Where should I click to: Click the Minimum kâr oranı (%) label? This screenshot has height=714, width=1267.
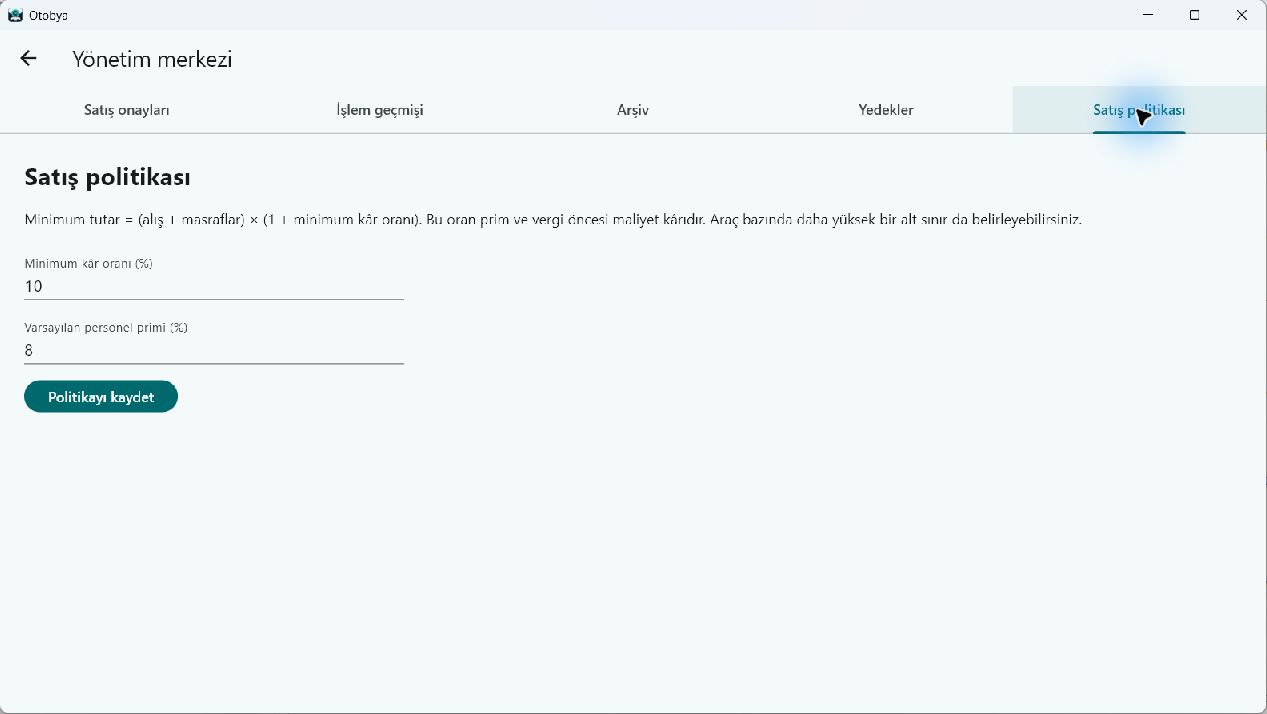tap(88, 264)
